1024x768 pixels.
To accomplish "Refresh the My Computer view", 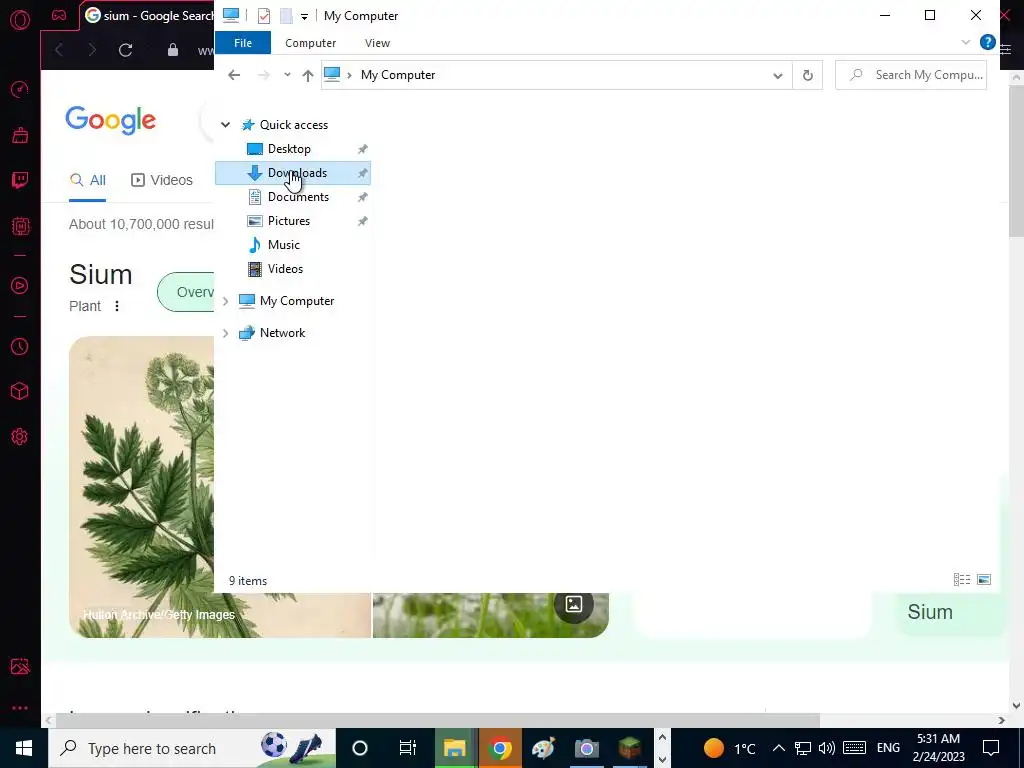I will tap(808, 76).
